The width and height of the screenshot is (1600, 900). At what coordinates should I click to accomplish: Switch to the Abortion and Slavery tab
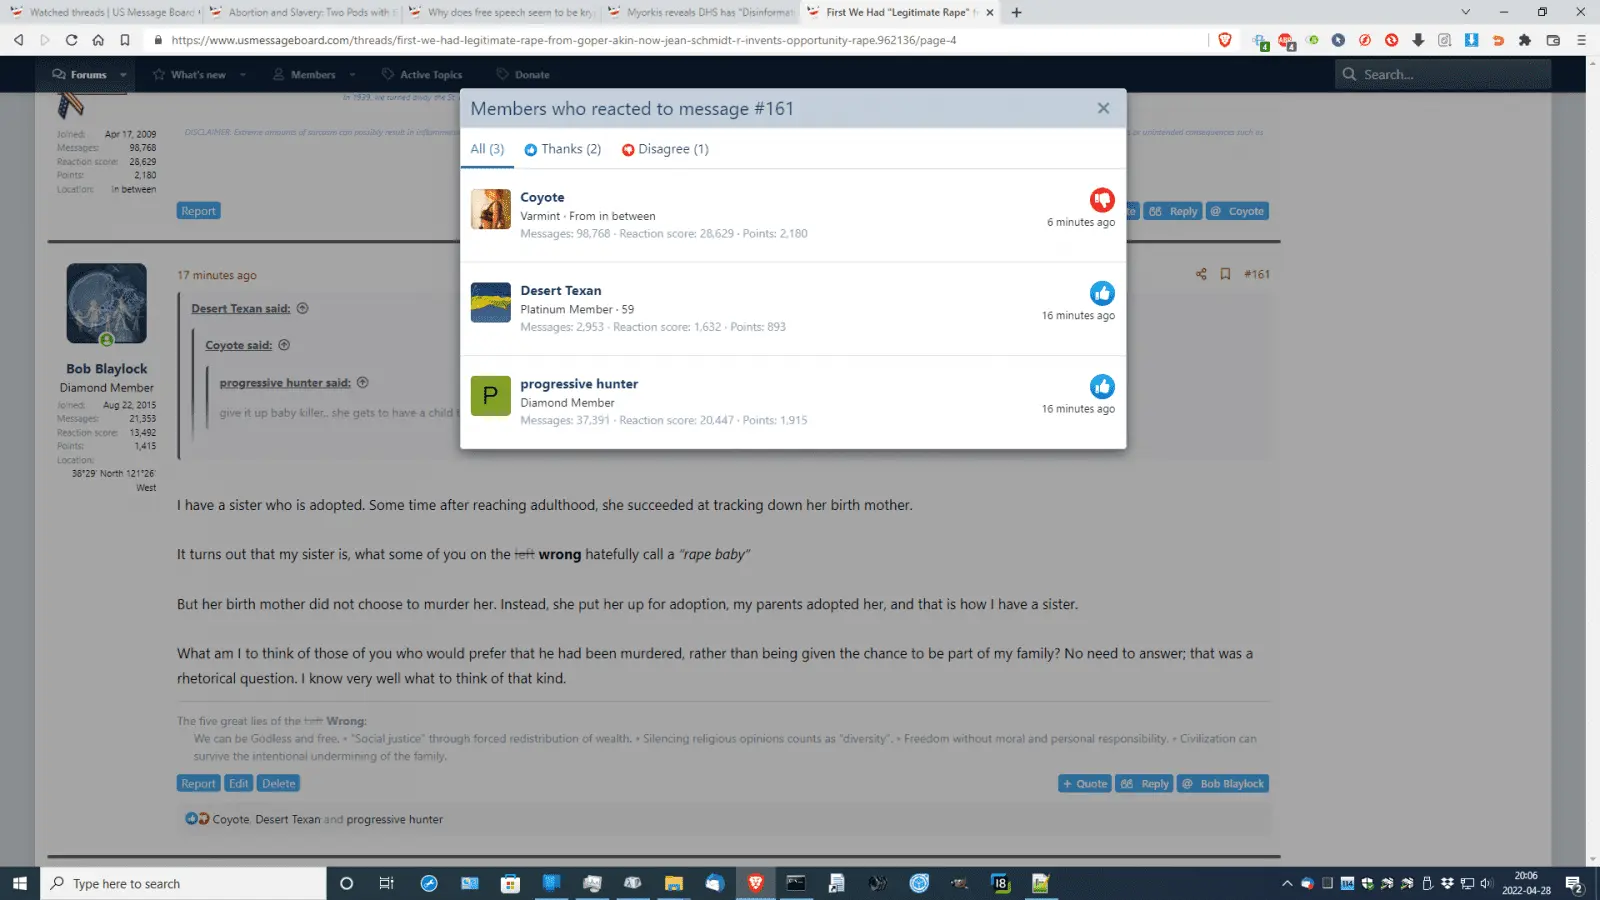(x=301, y=12)
